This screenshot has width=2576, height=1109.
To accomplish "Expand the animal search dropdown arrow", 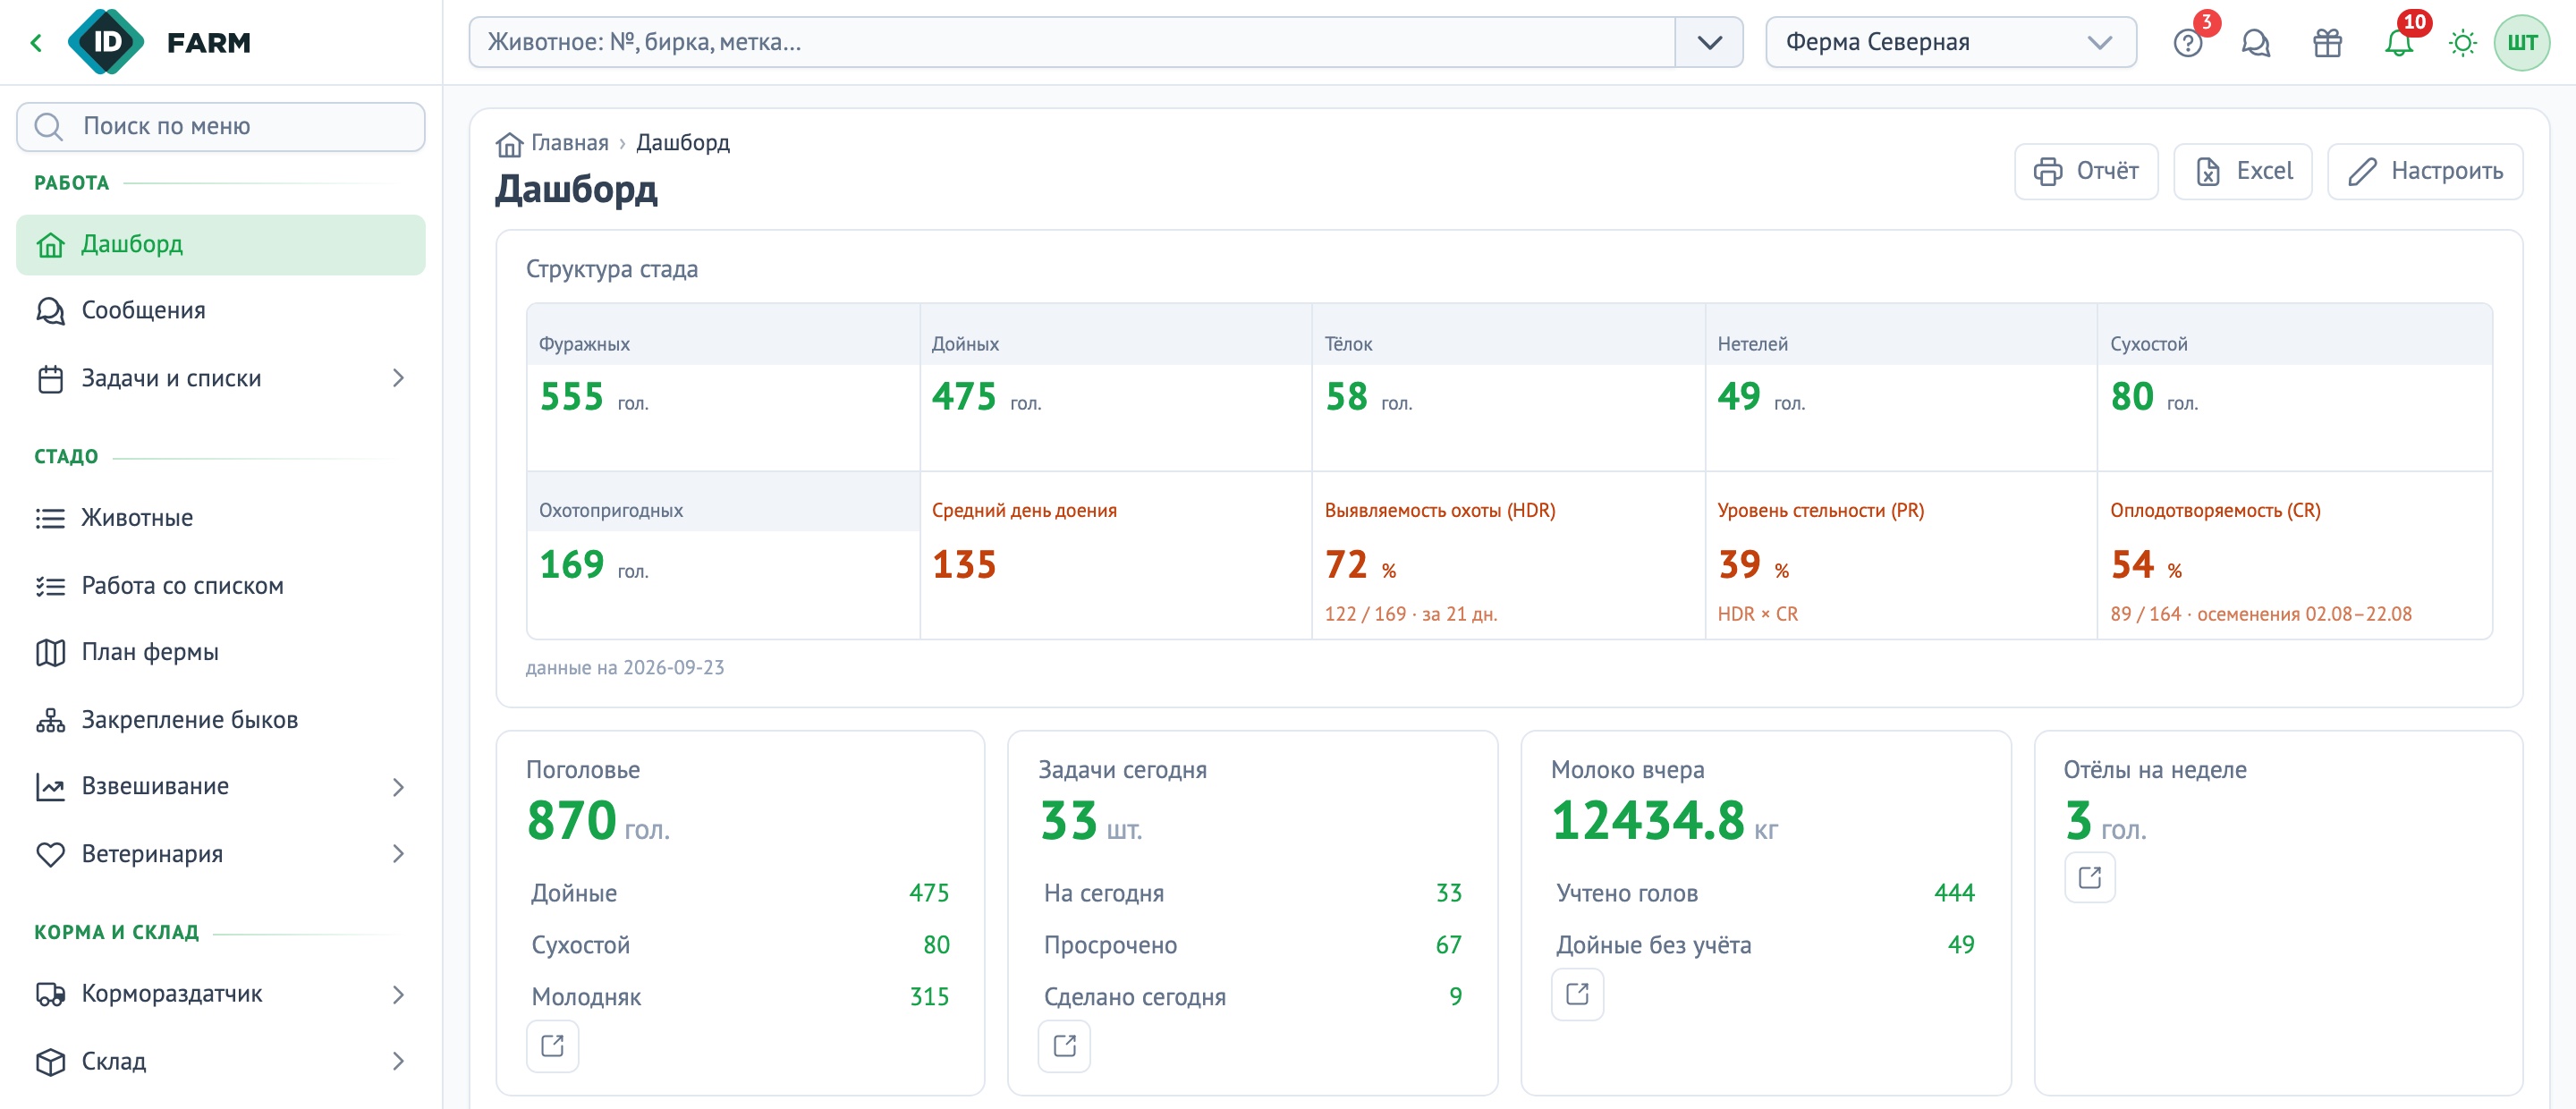I will 1709,42.
